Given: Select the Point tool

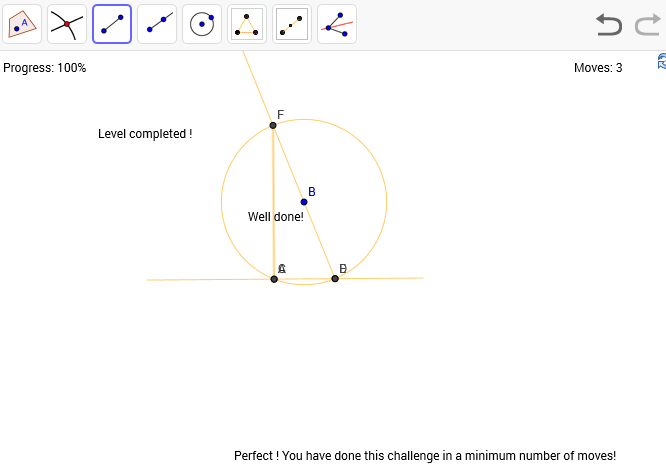Looking at the screenshot, I should point(22,24).
